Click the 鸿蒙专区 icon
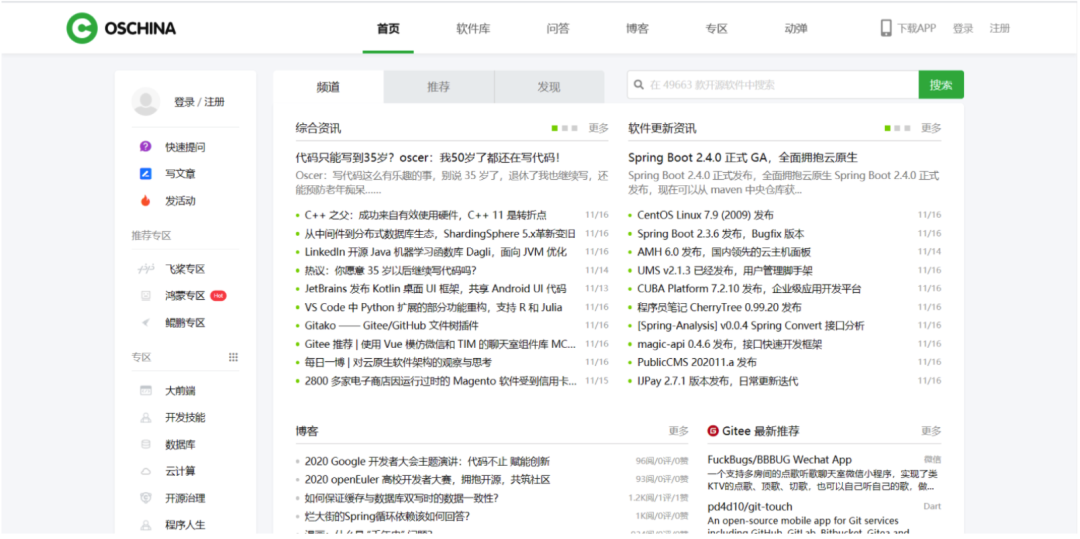The image size is (1080, 539). (x=145, y=296)
